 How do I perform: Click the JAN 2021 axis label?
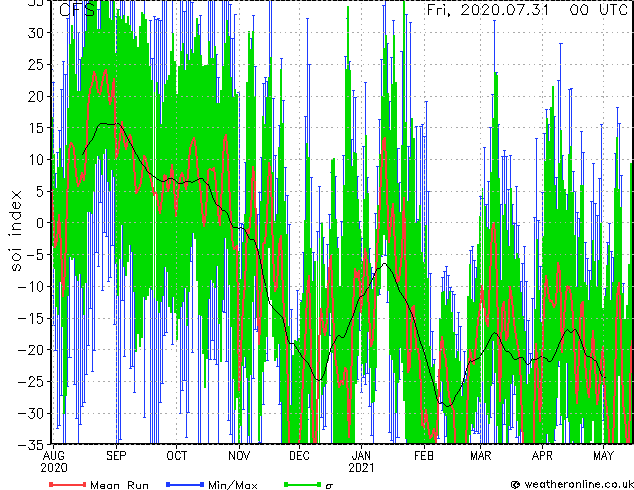361,462
